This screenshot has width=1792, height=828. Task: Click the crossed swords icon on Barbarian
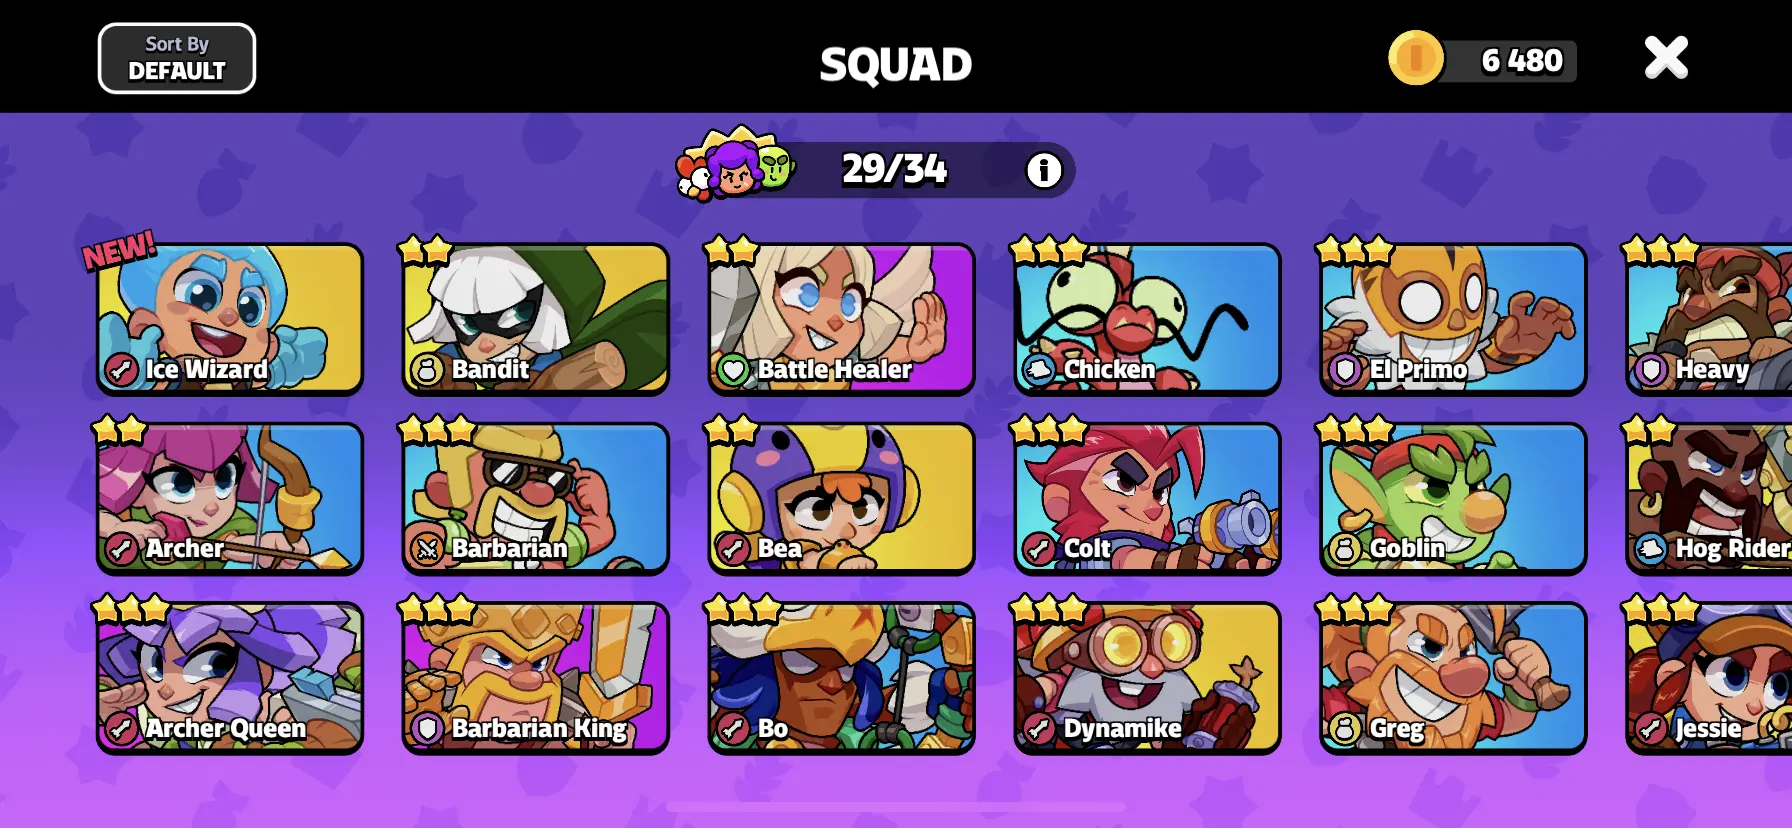point(427,549)
